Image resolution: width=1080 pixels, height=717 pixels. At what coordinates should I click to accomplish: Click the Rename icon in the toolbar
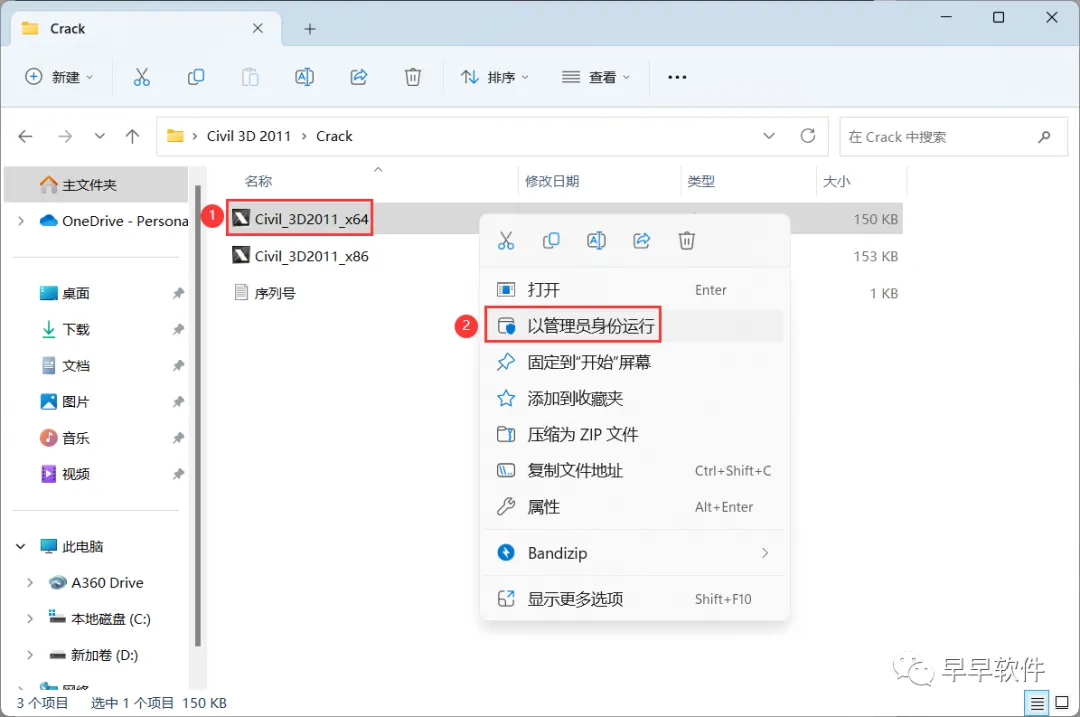click(x=304, y=77)
